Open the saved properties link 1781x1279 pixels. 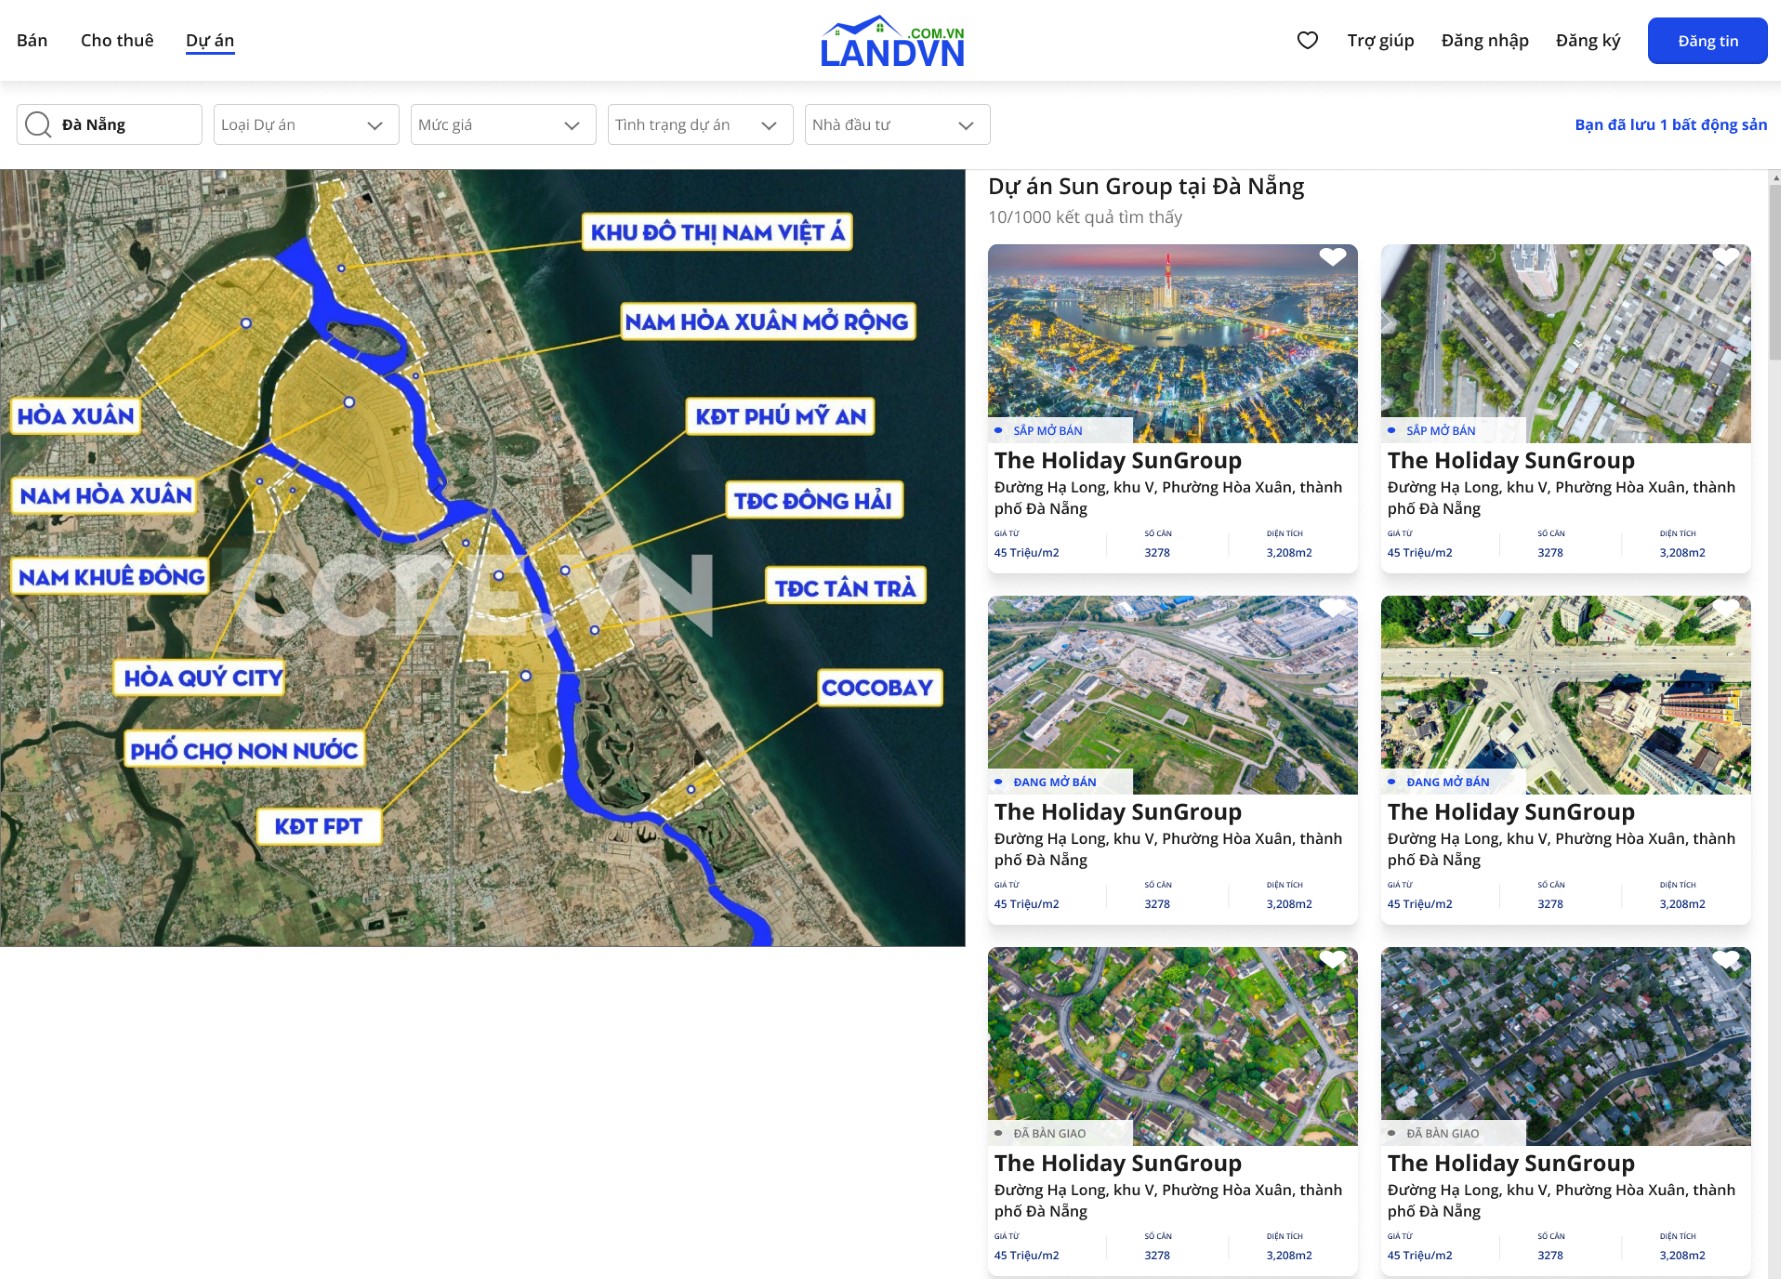pos(1670,125)
